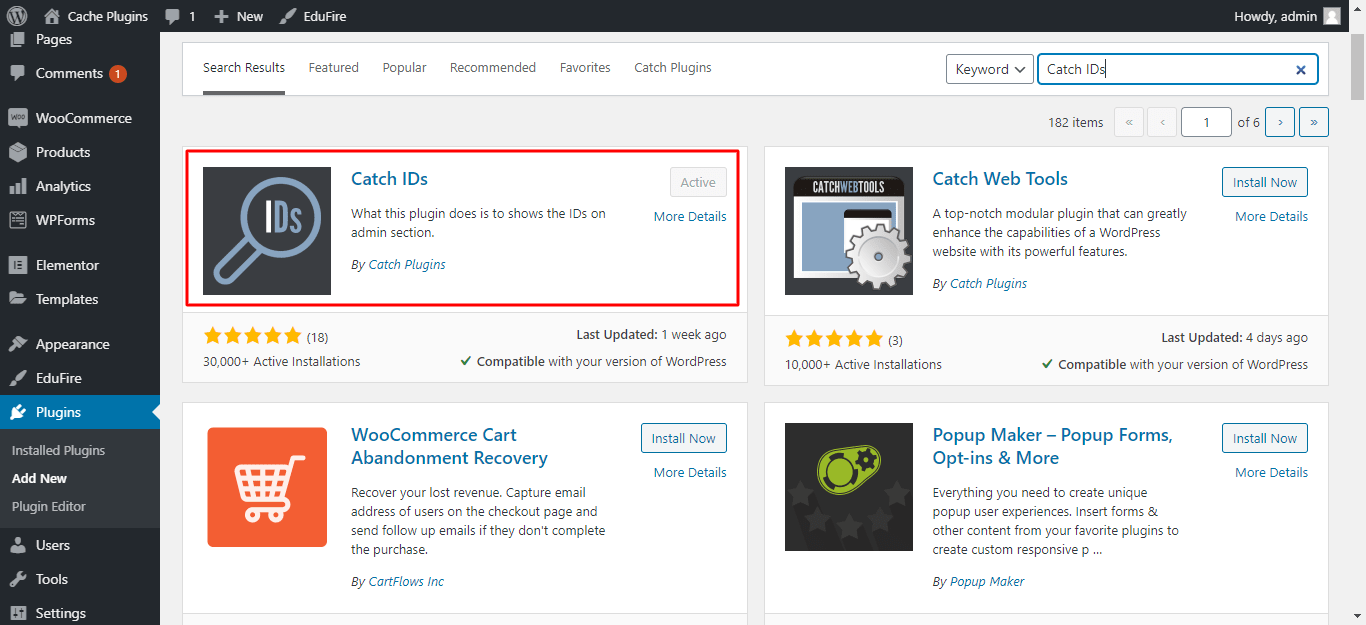The height and width of the screenshot is (625, 1366).
Task: Open the Popular plugins tab
Action: [404, 68]
